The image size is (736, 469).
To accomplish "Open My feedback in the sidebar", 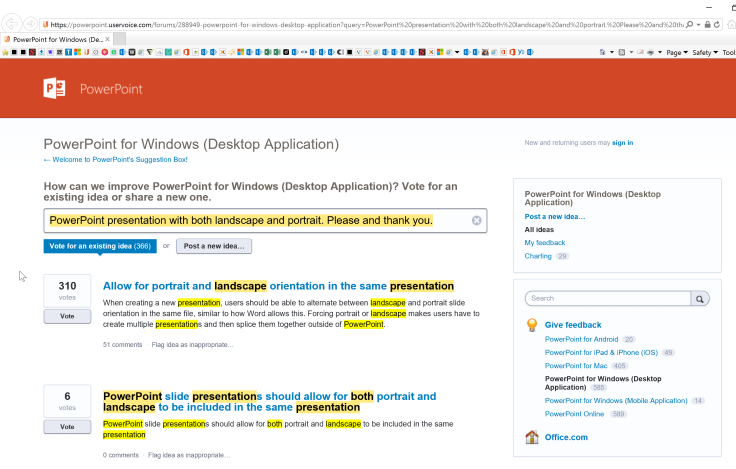I will coord(545,243).
